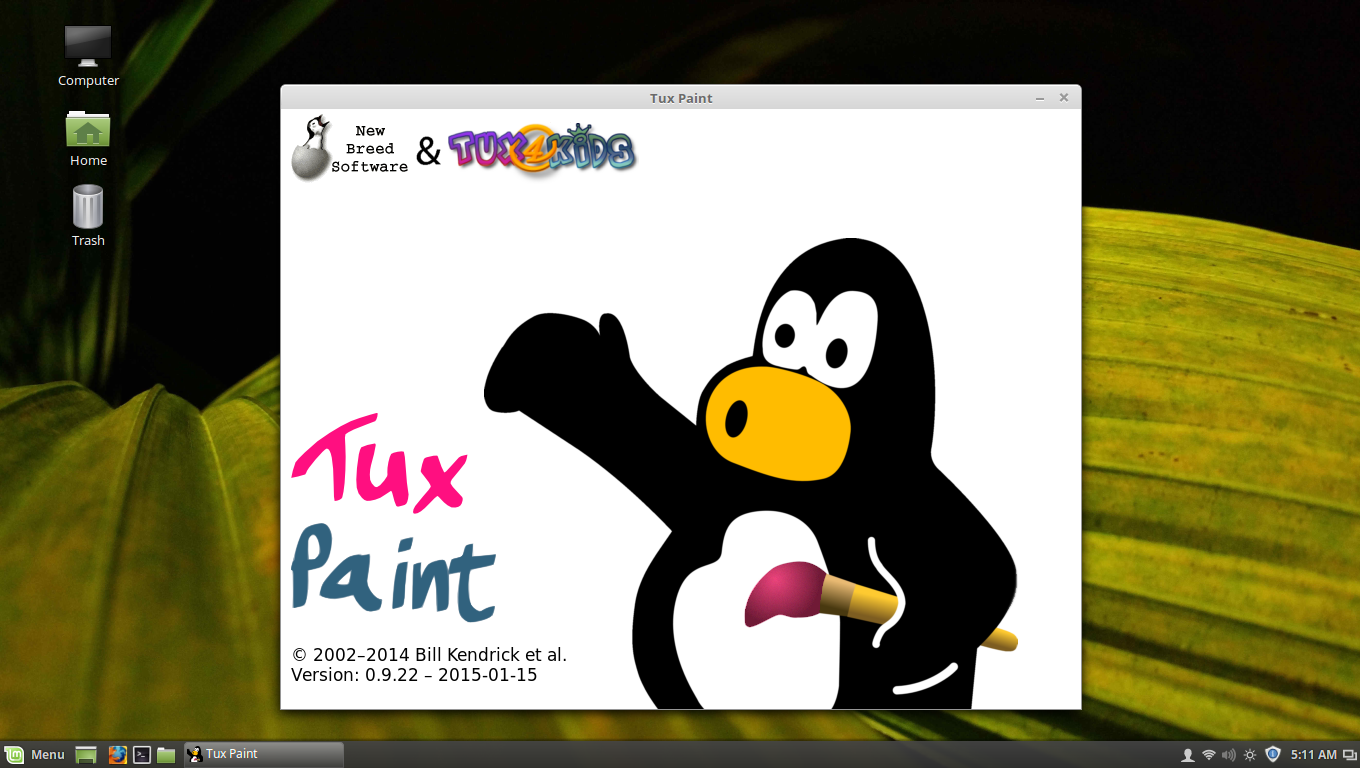This screenshot has width=1360, height=768.
Task: Click the Show Desktop panel icon
Action: coord(86,755)
